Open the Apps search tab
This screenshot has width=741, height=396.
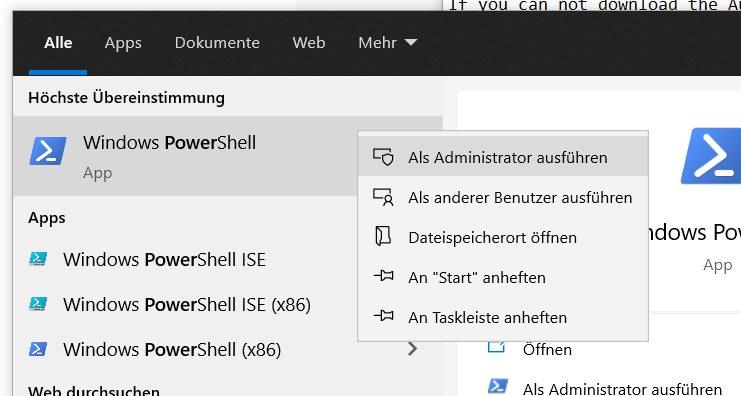[123, 43]
